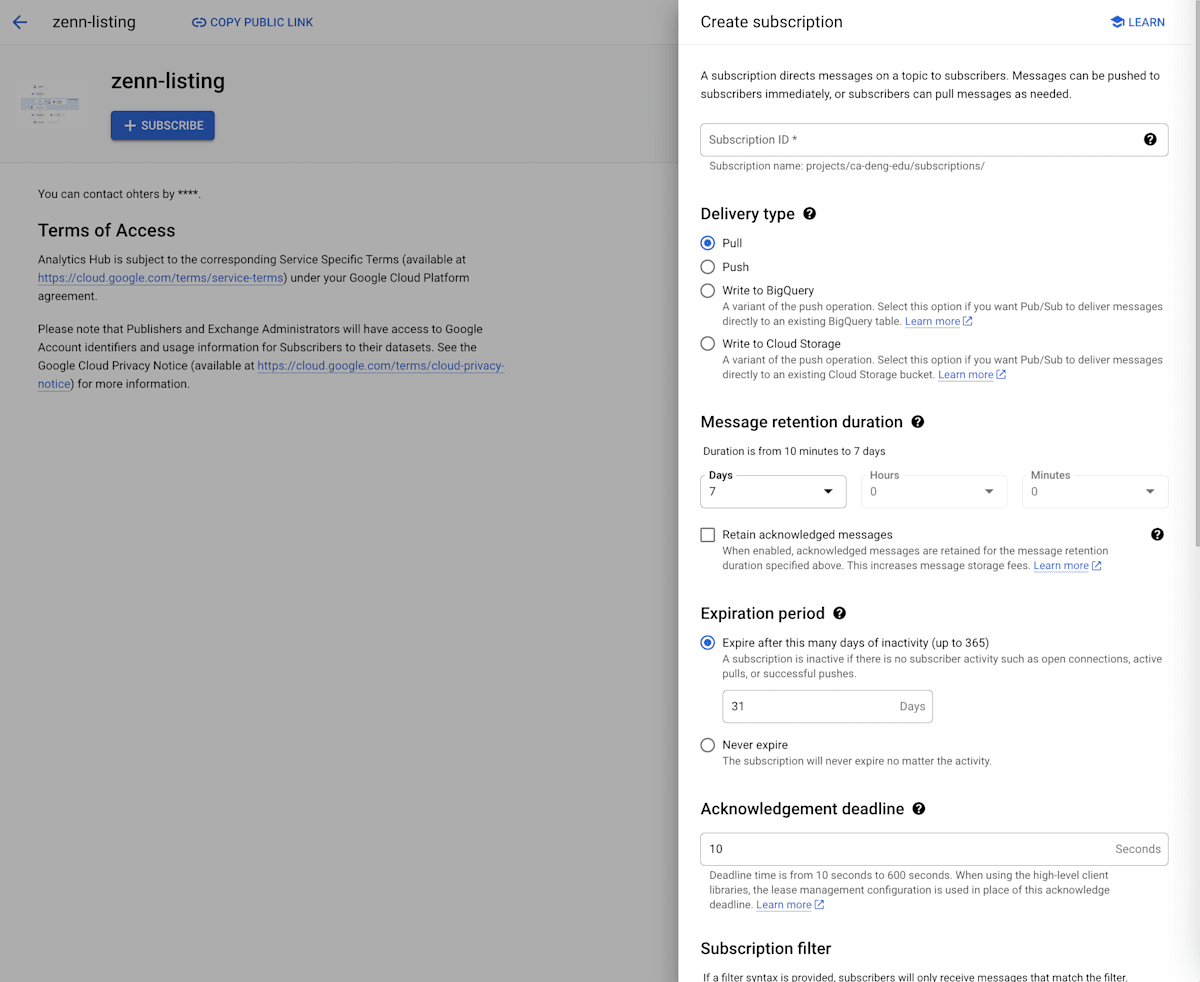Go back using the left arrow

20,22
